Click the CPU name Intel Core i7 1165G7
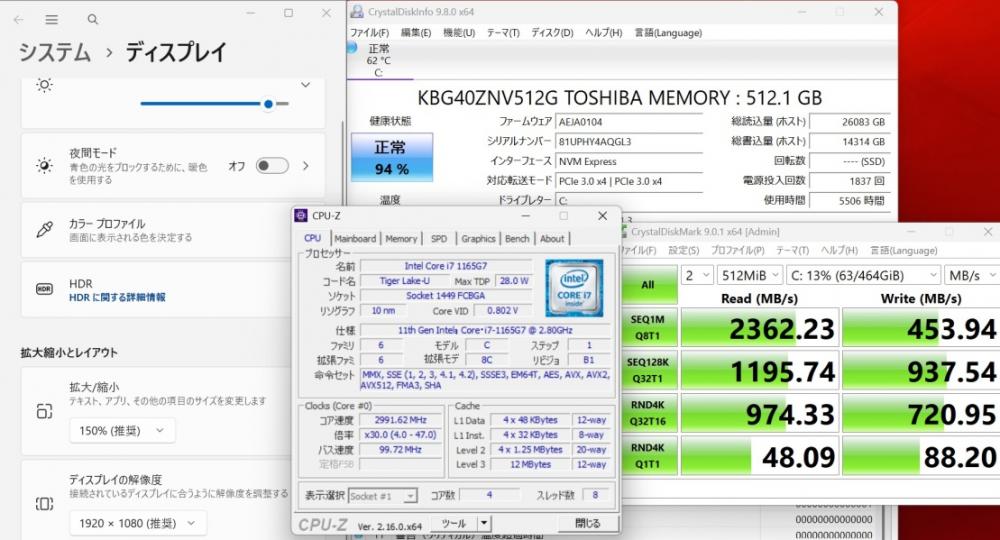1000x540 pixels. (446, 266)
